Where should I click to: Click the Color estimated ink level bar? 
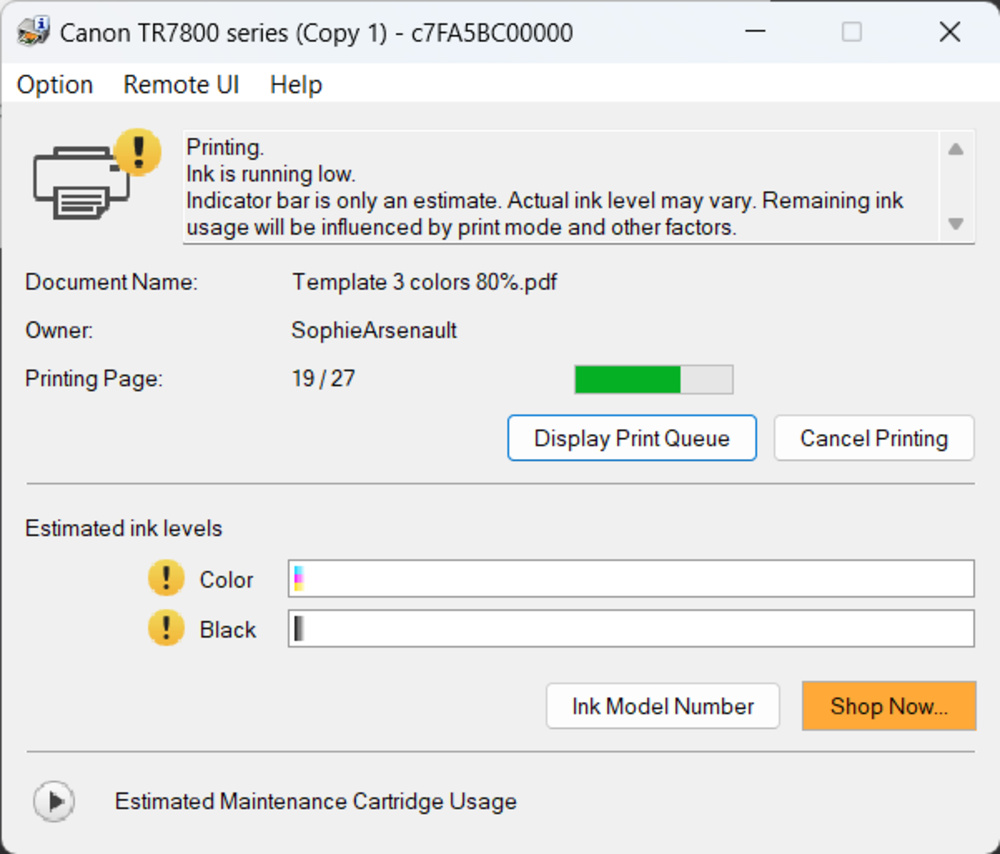(x=630, y=579)
